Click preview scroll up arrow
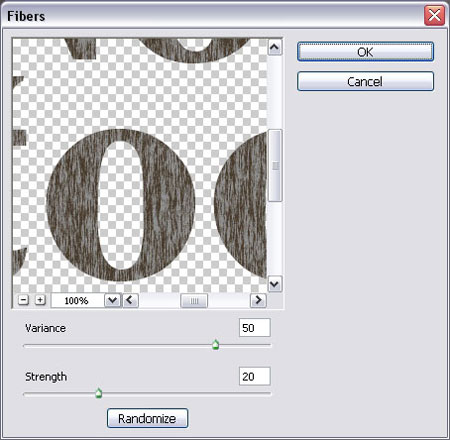 [274, 47]
